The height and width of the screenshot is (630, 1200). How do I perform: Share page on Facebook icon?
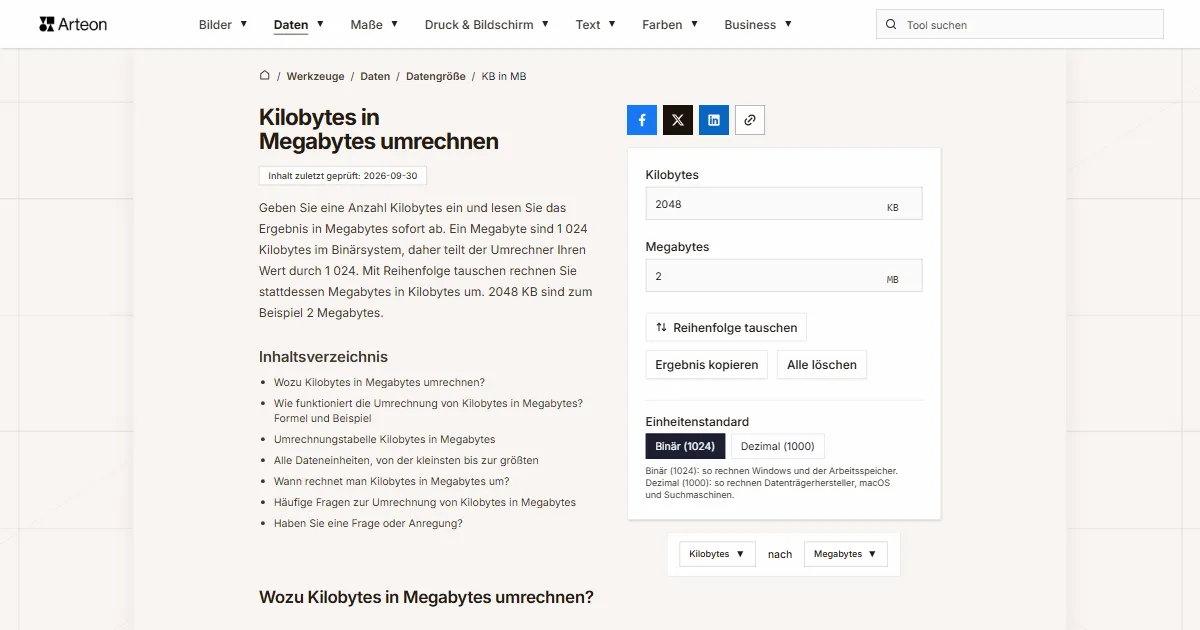pos(642,120)
